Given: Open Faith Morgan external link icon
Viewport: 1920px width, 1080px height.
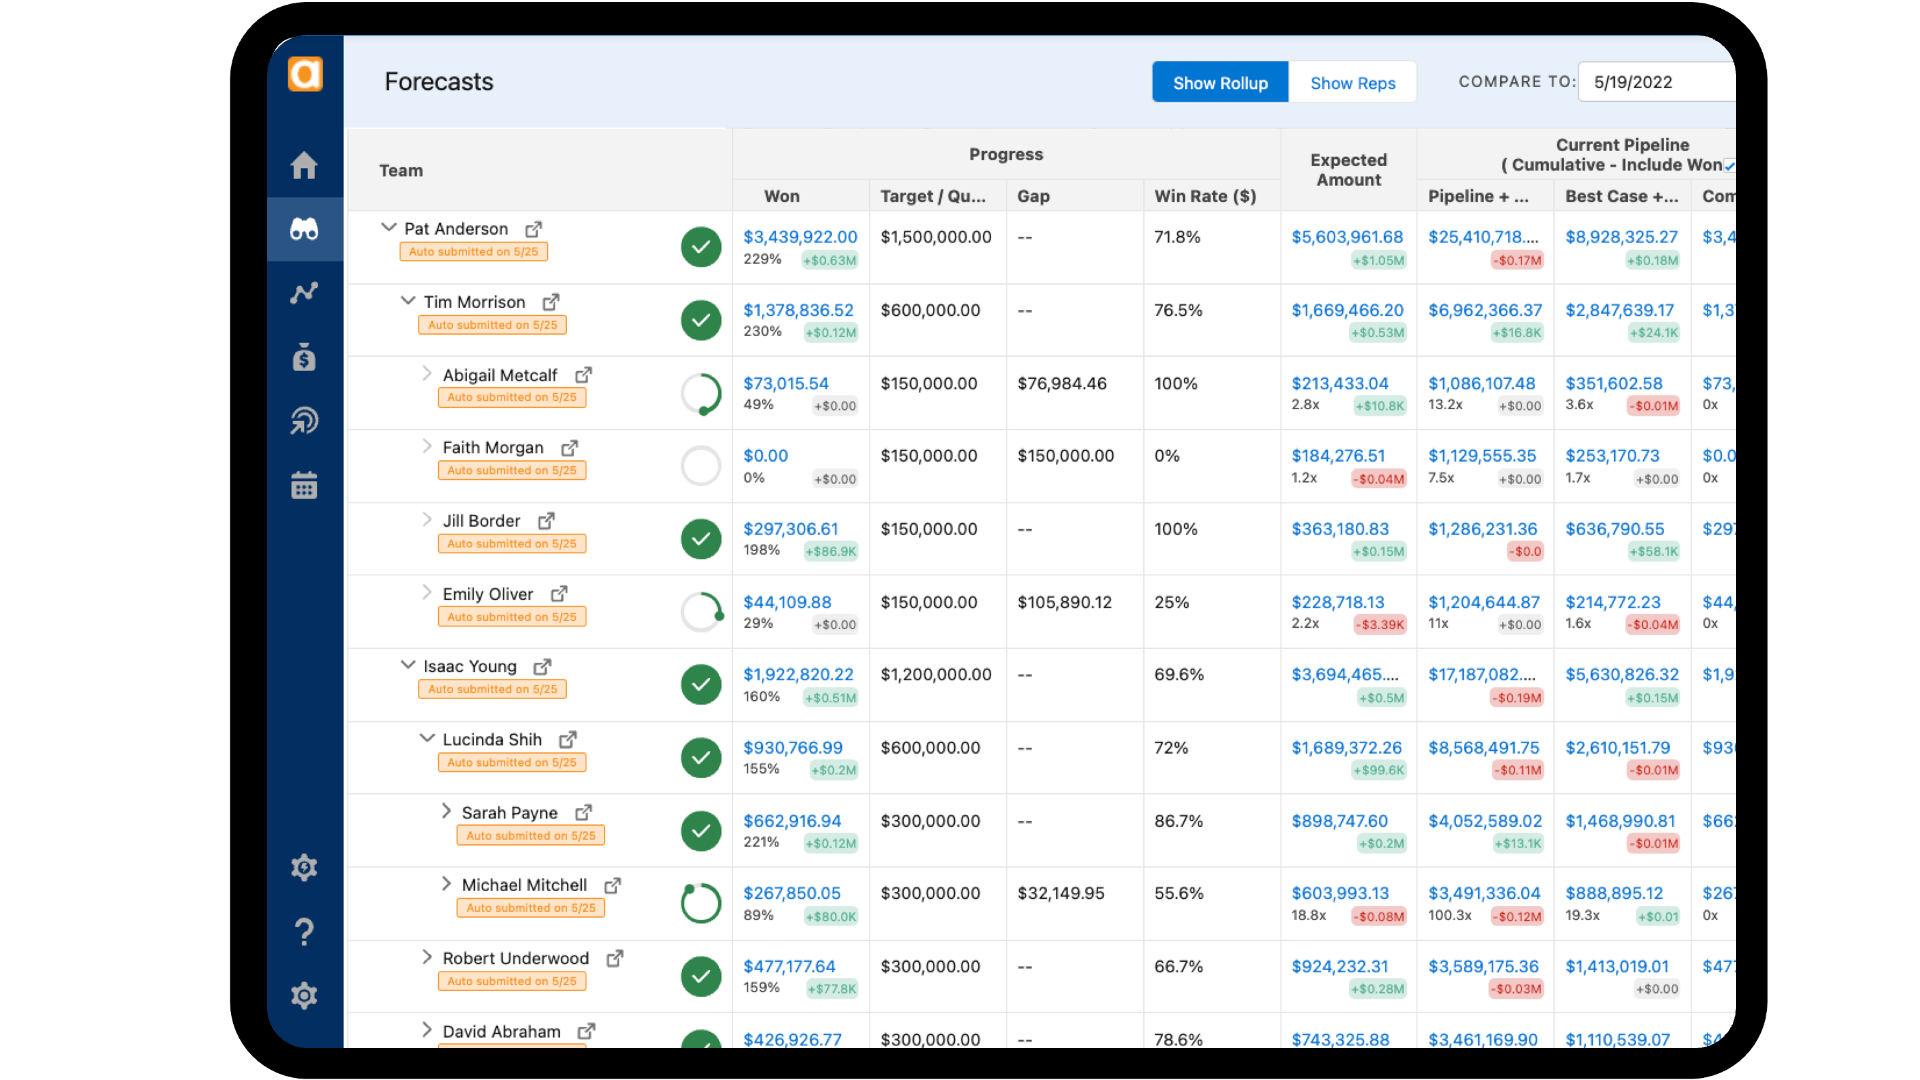Looking at the screenshot, I should [x=570, y=448].
